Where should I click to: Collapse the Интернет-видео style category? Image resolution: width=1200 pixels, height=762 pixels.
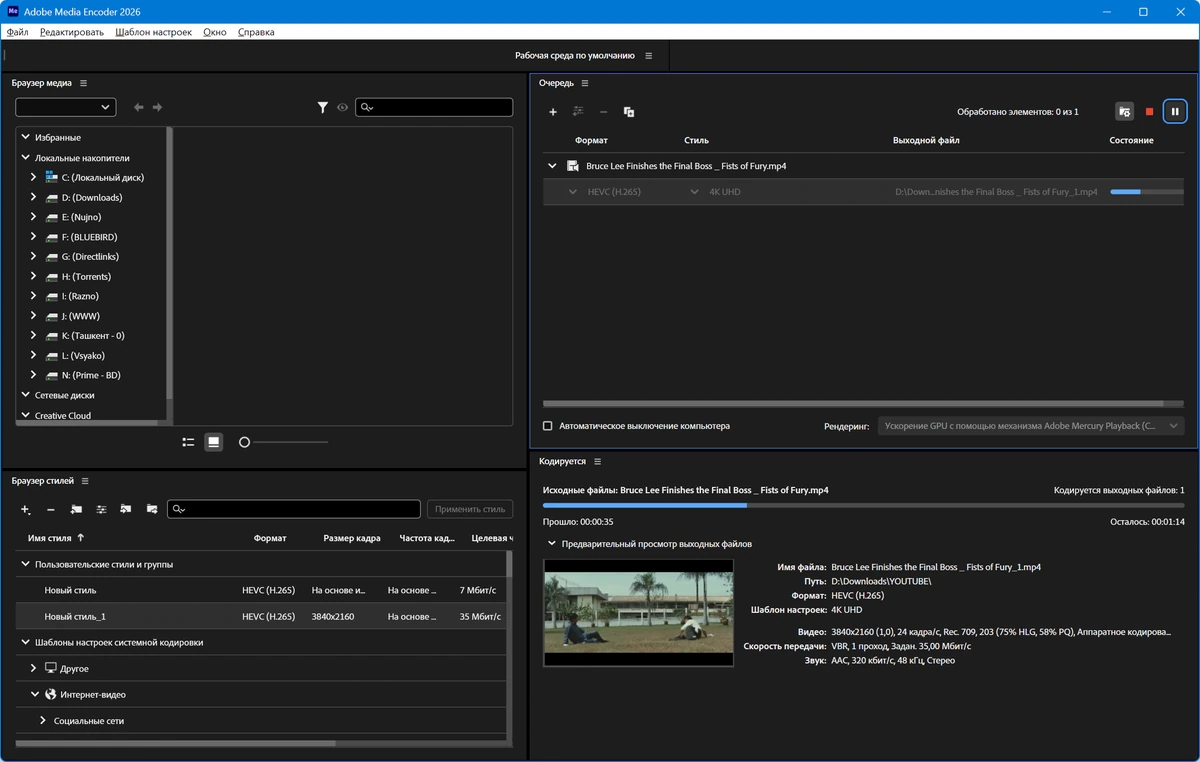[x=33, y=694]
